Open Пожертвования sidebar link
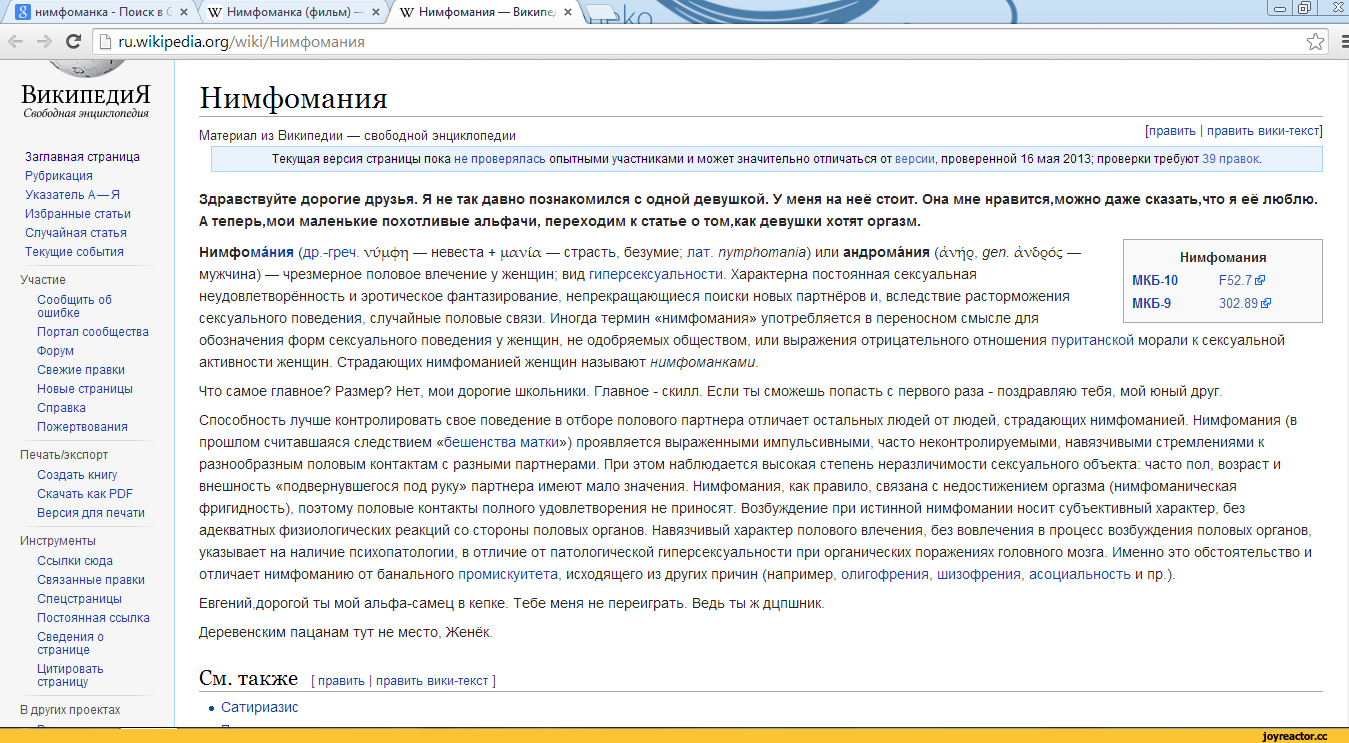Screen dimensions: 1349x743 82,427
